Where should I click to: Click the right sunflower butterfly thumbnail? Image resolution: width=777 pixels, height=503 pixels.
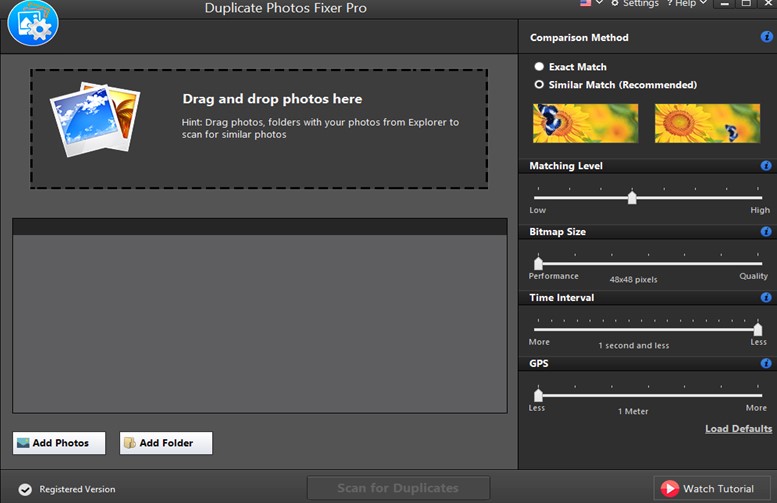(707, 123)
